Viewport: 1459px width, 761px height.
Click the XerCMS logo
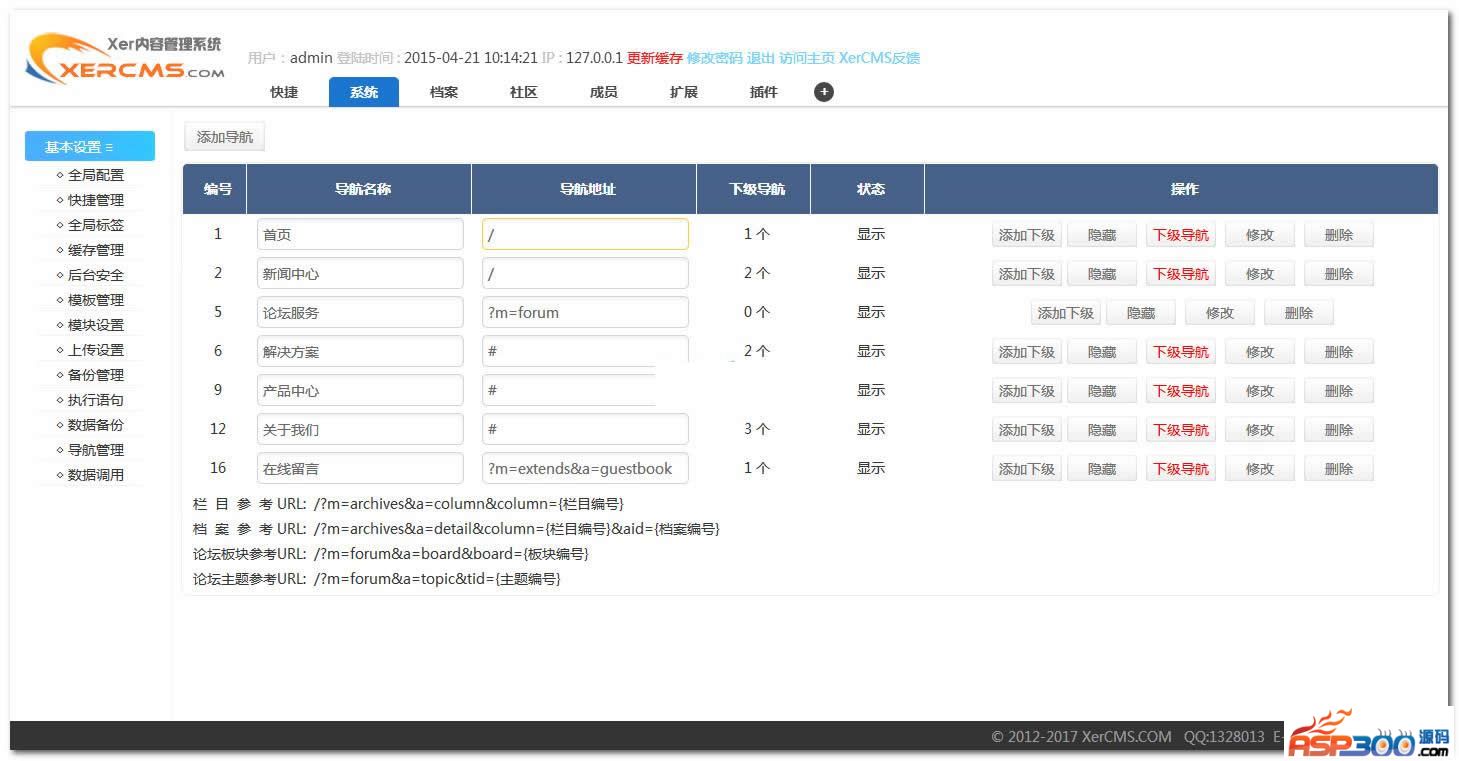(124, 59)
